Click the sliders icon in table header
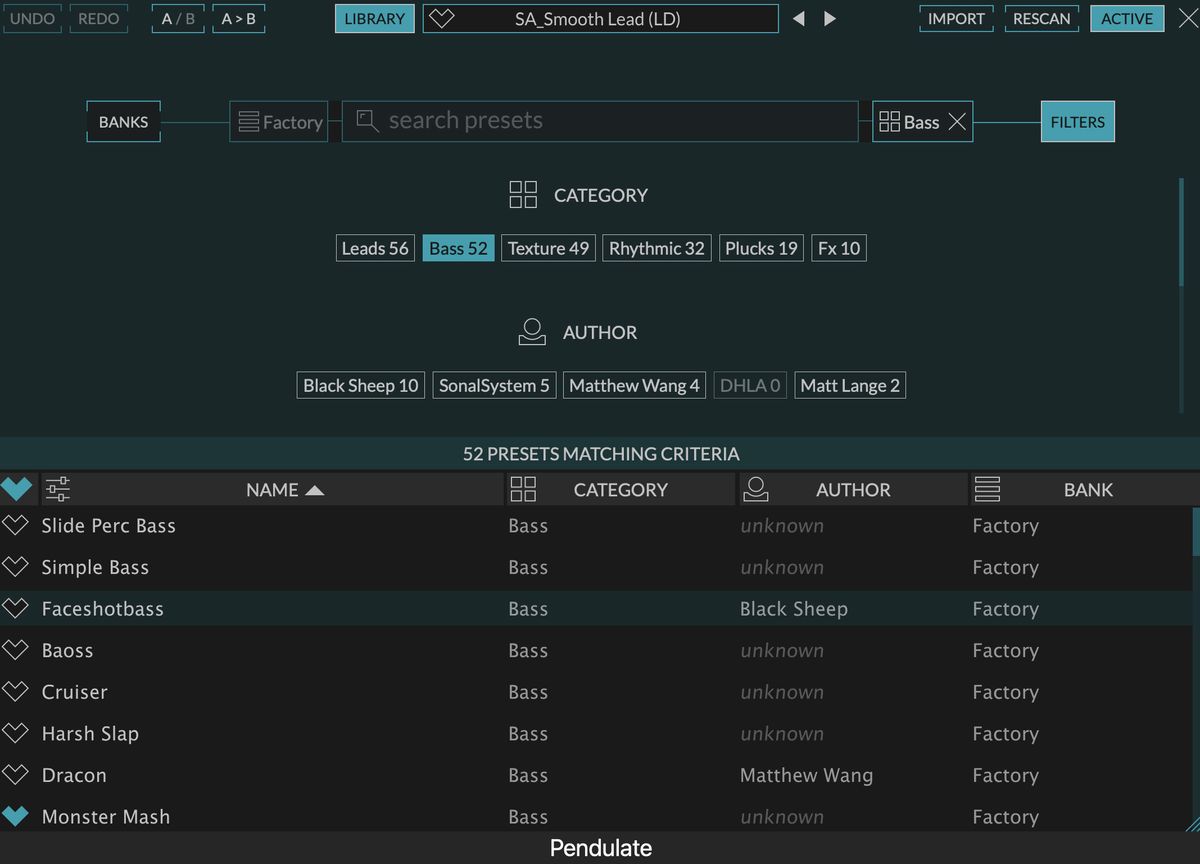The height and width of the screenshot is (864, 1200). (58, 489)
